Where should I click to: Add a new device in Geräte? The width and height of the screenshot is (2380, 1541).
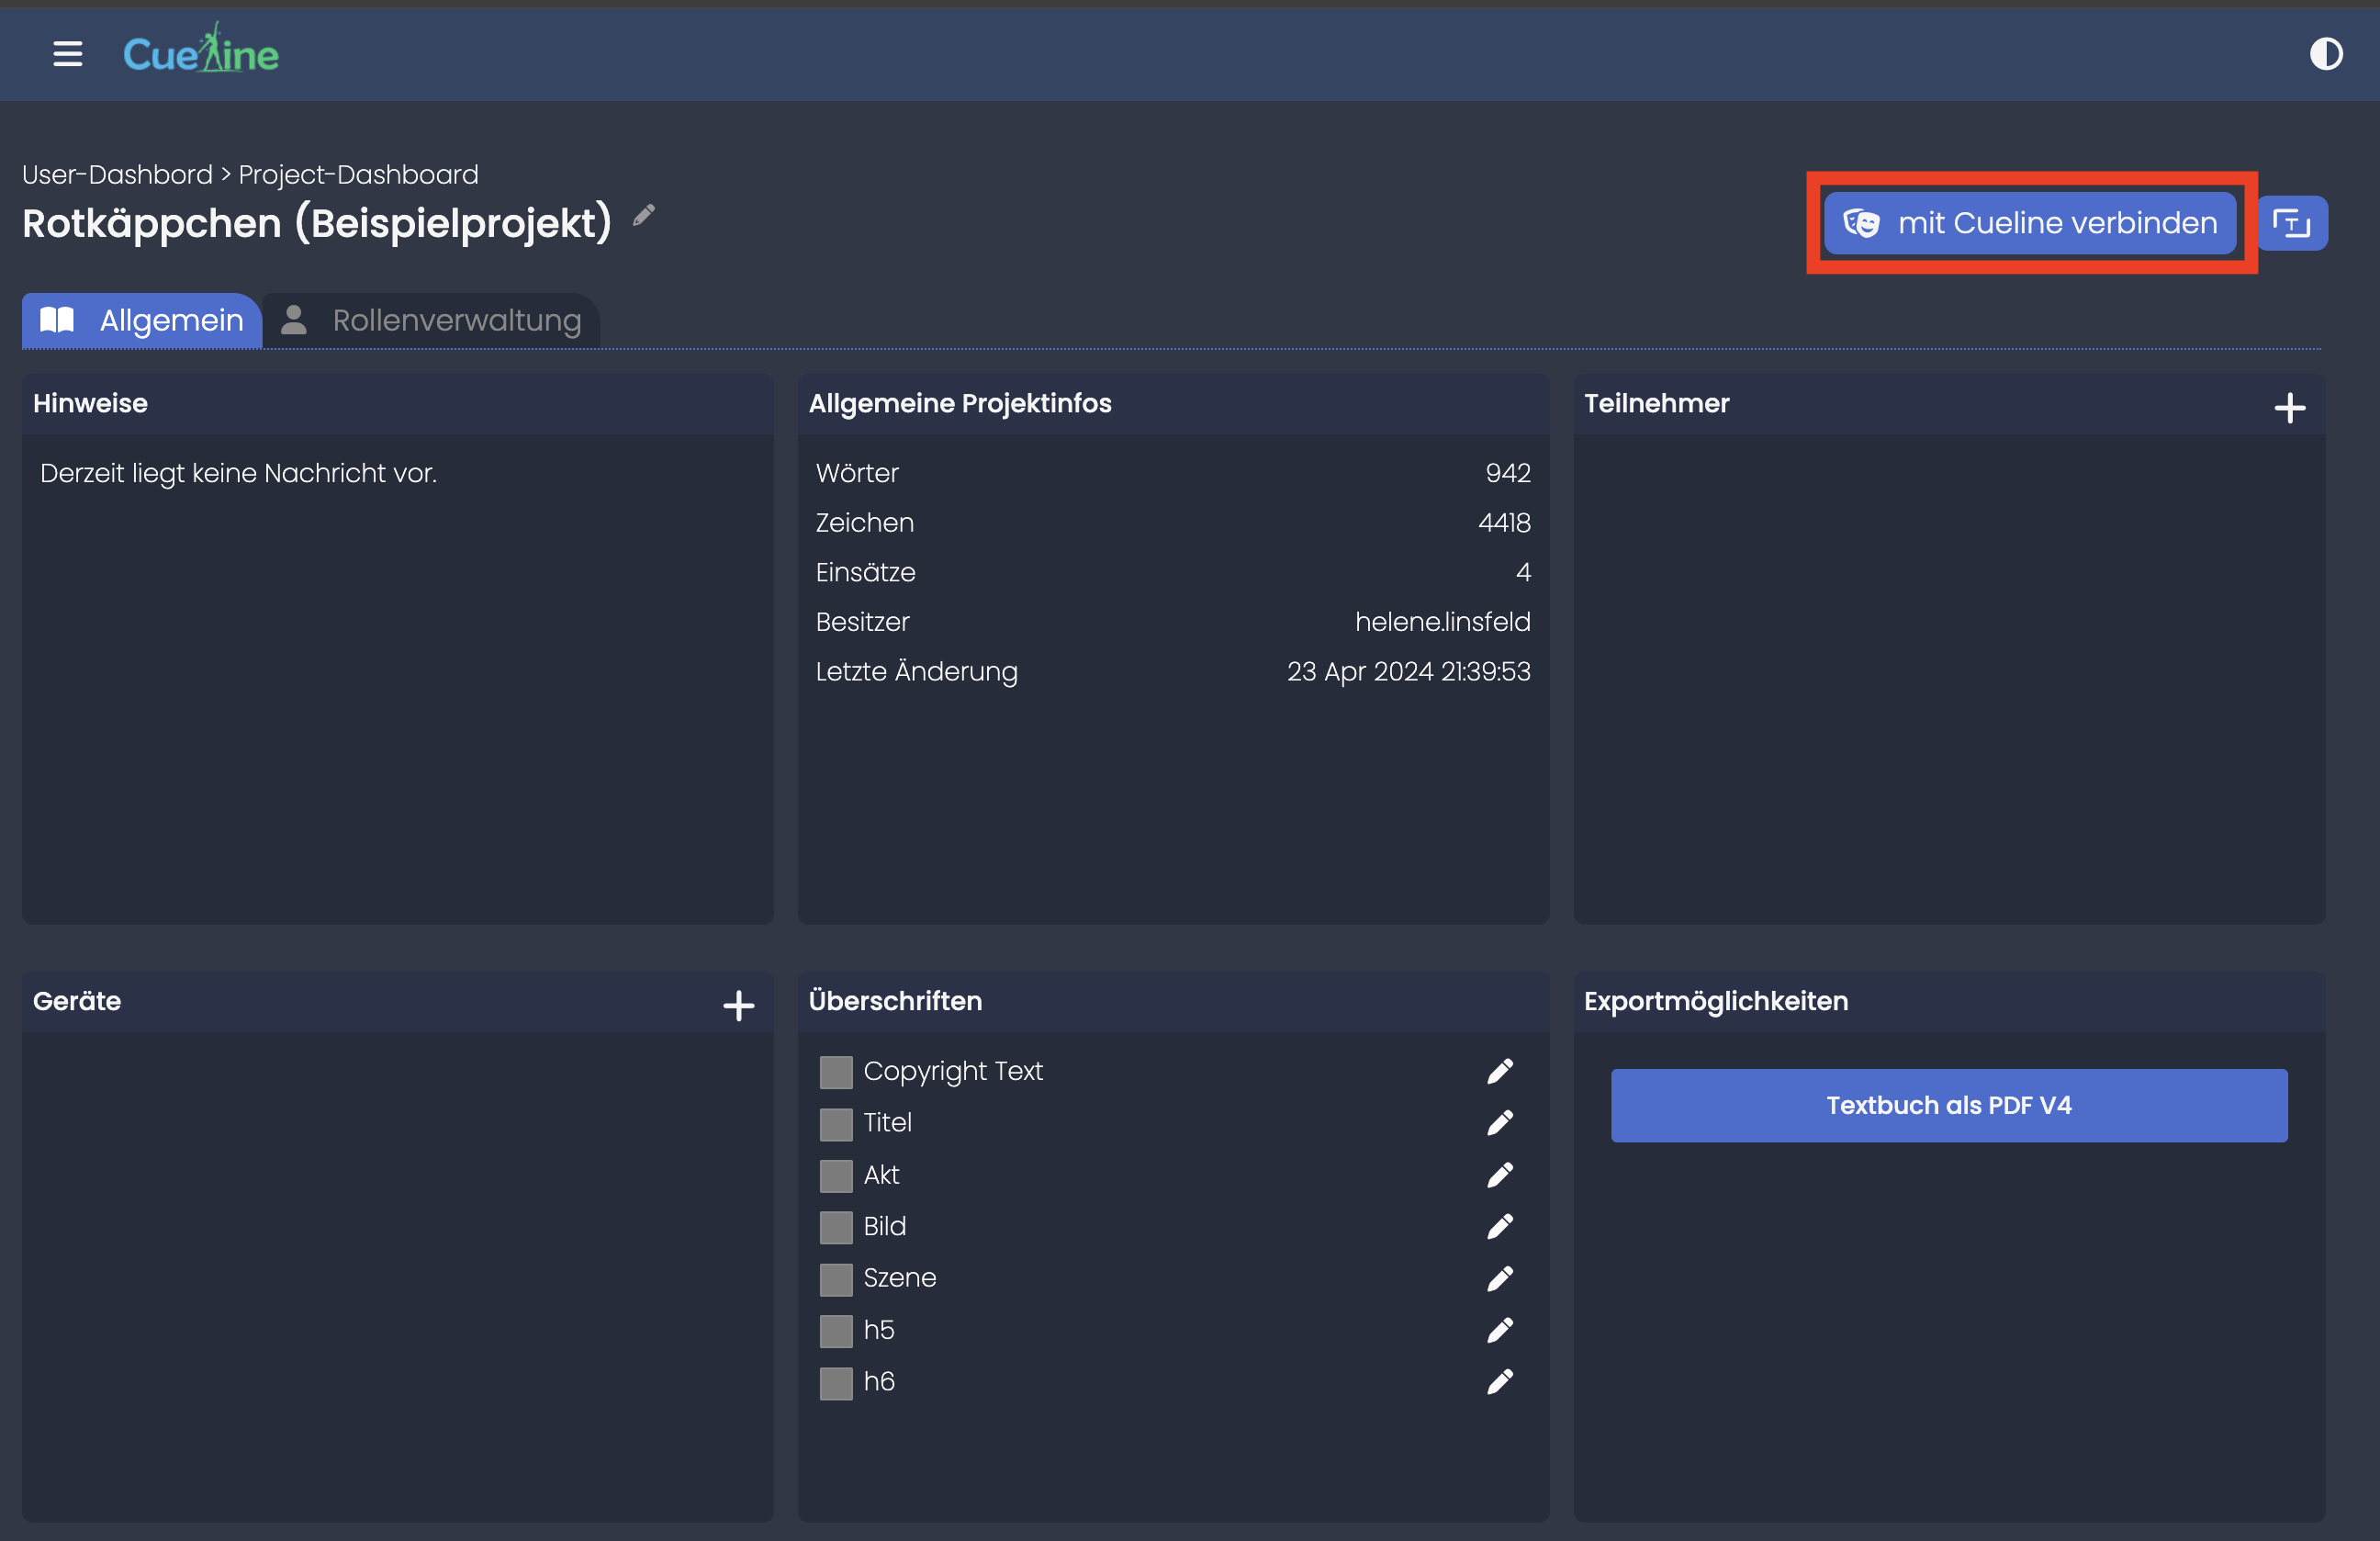point(738,1006)
